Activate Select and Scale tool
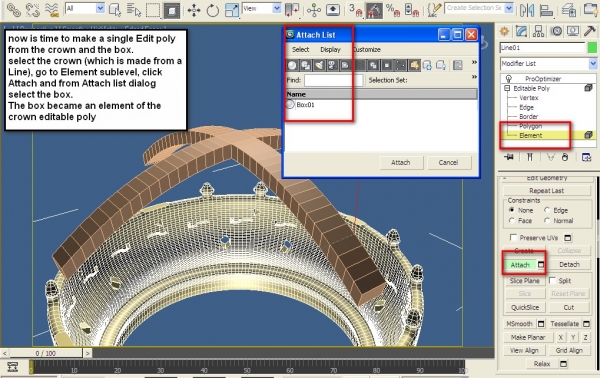The image size is (600, 378). point(232,10)
